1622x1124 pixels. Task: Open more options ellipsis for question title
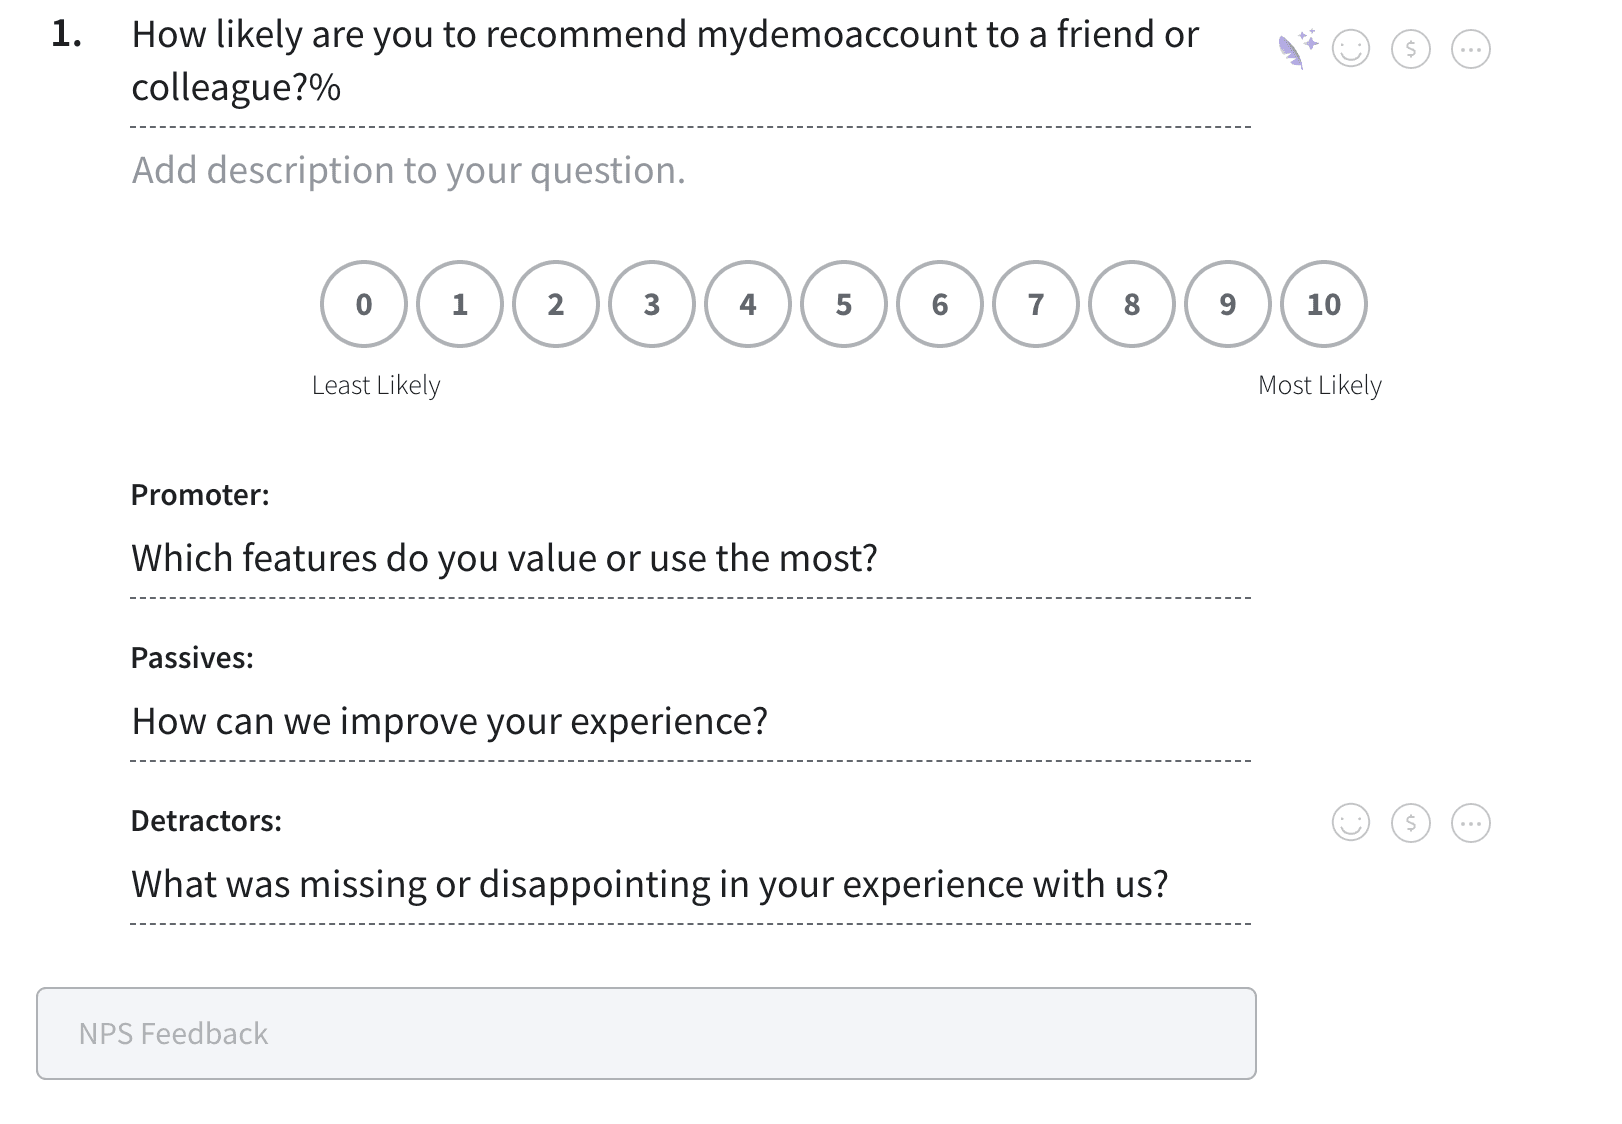pyautogui.click(x=1470, y=49)
